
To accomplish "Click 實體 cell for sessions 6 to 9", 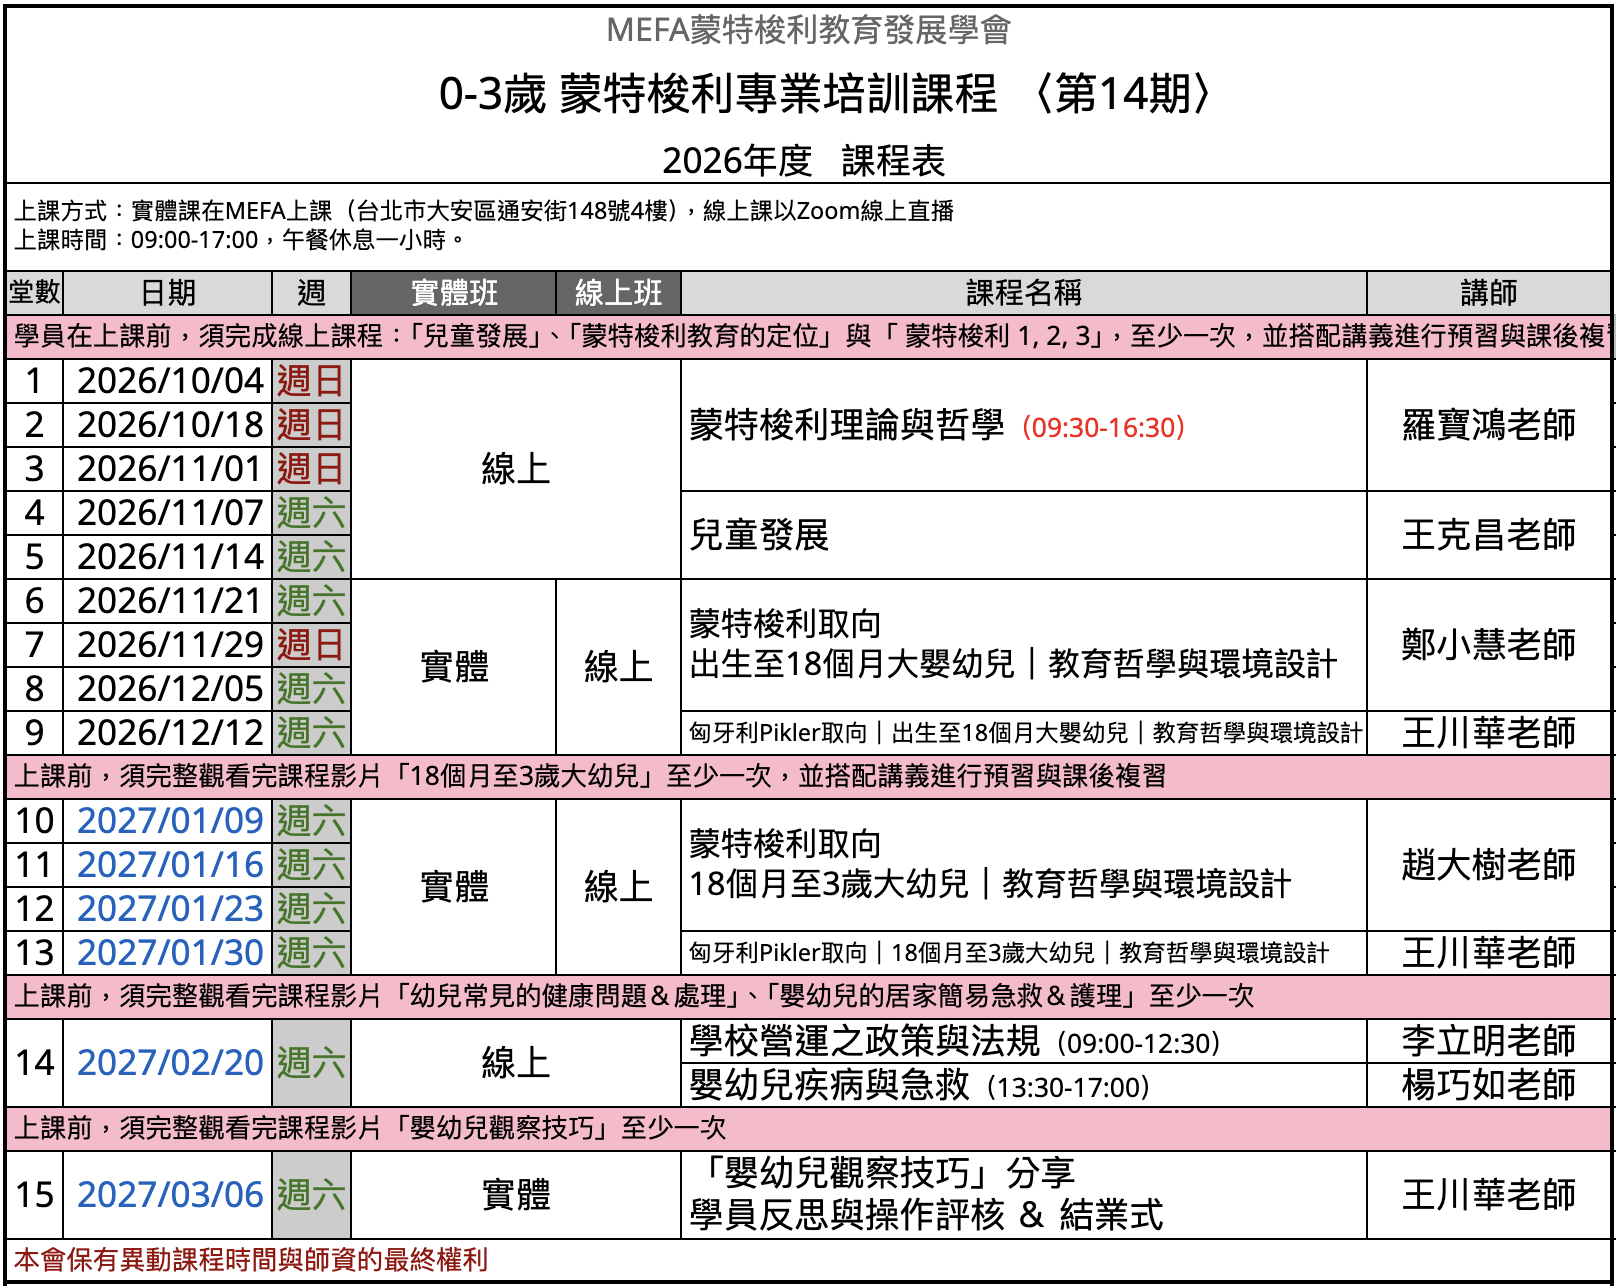I will click(x=454, y=667).
